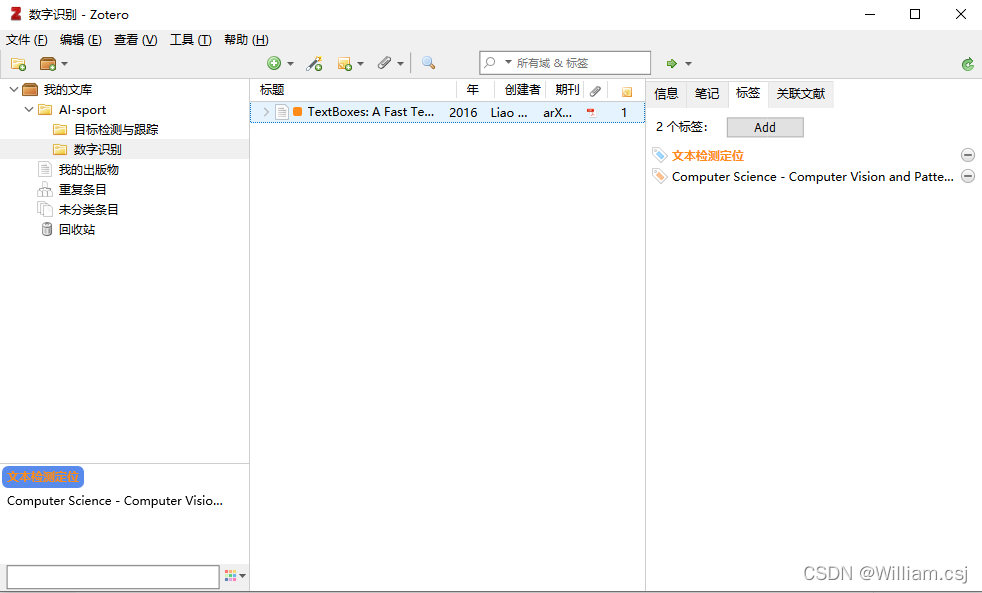Sort by the 期刊 column header

[567, 90]
